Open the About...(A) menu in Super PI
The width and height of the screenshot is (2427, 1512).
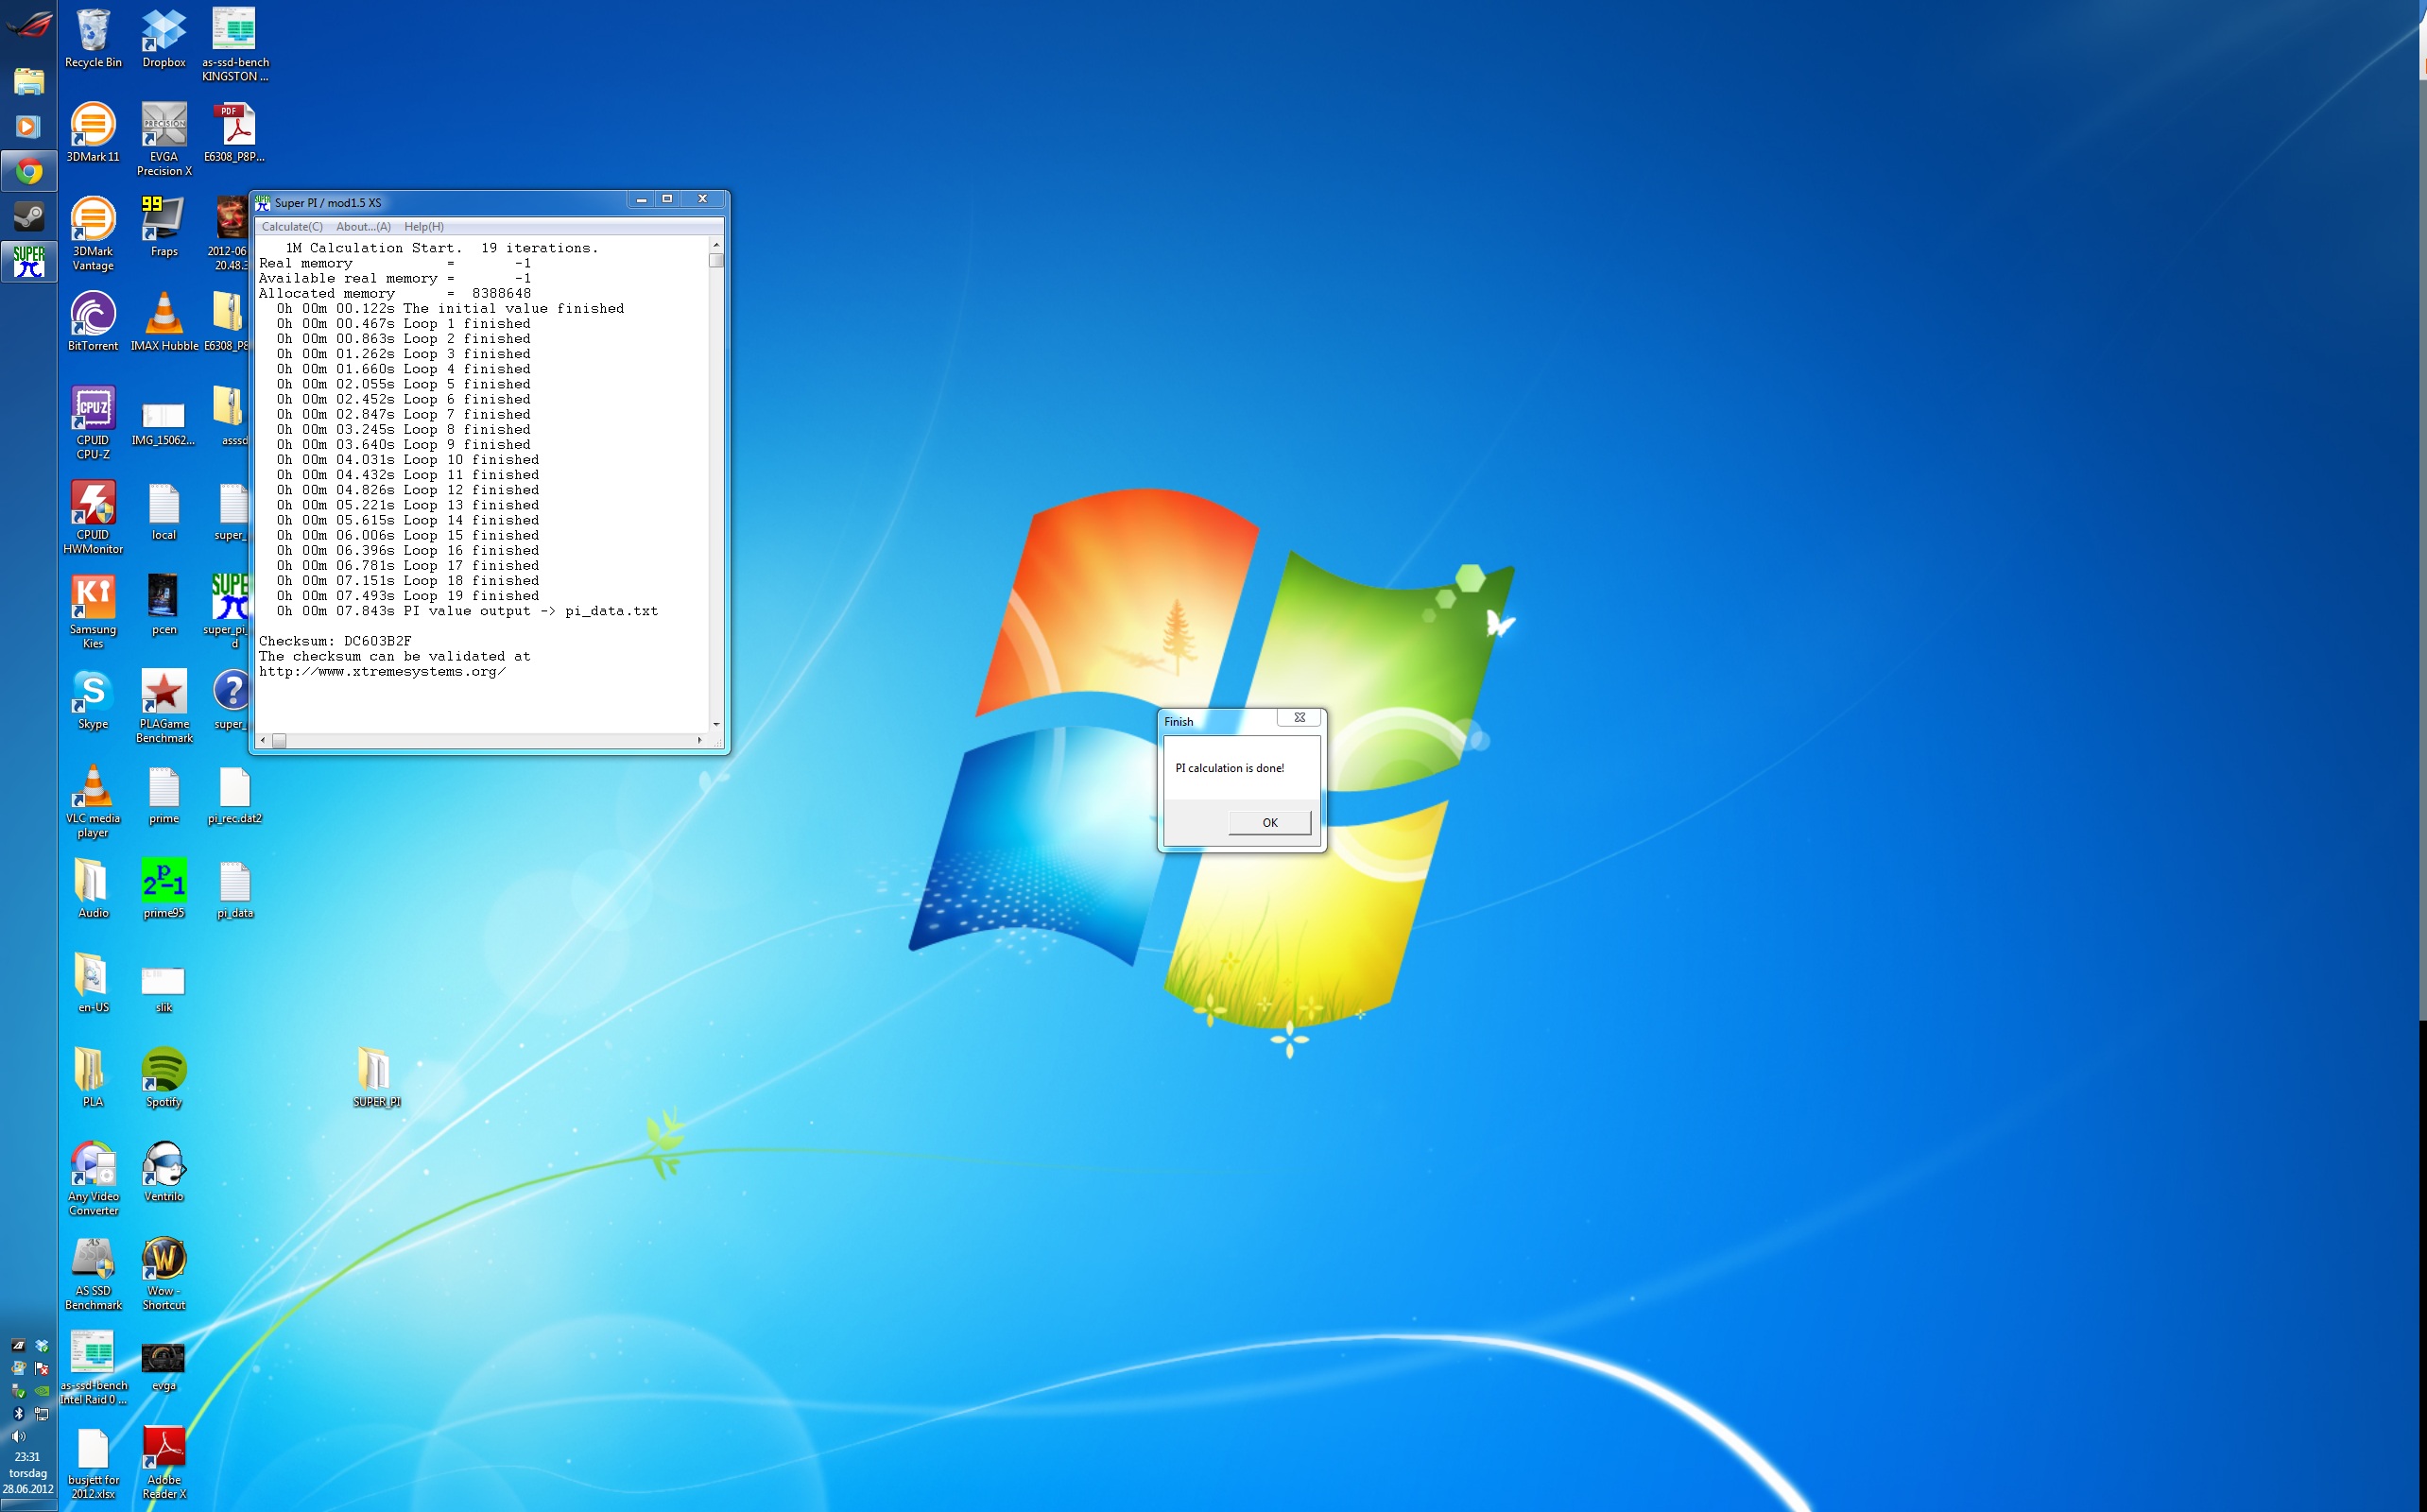[363, 227]
